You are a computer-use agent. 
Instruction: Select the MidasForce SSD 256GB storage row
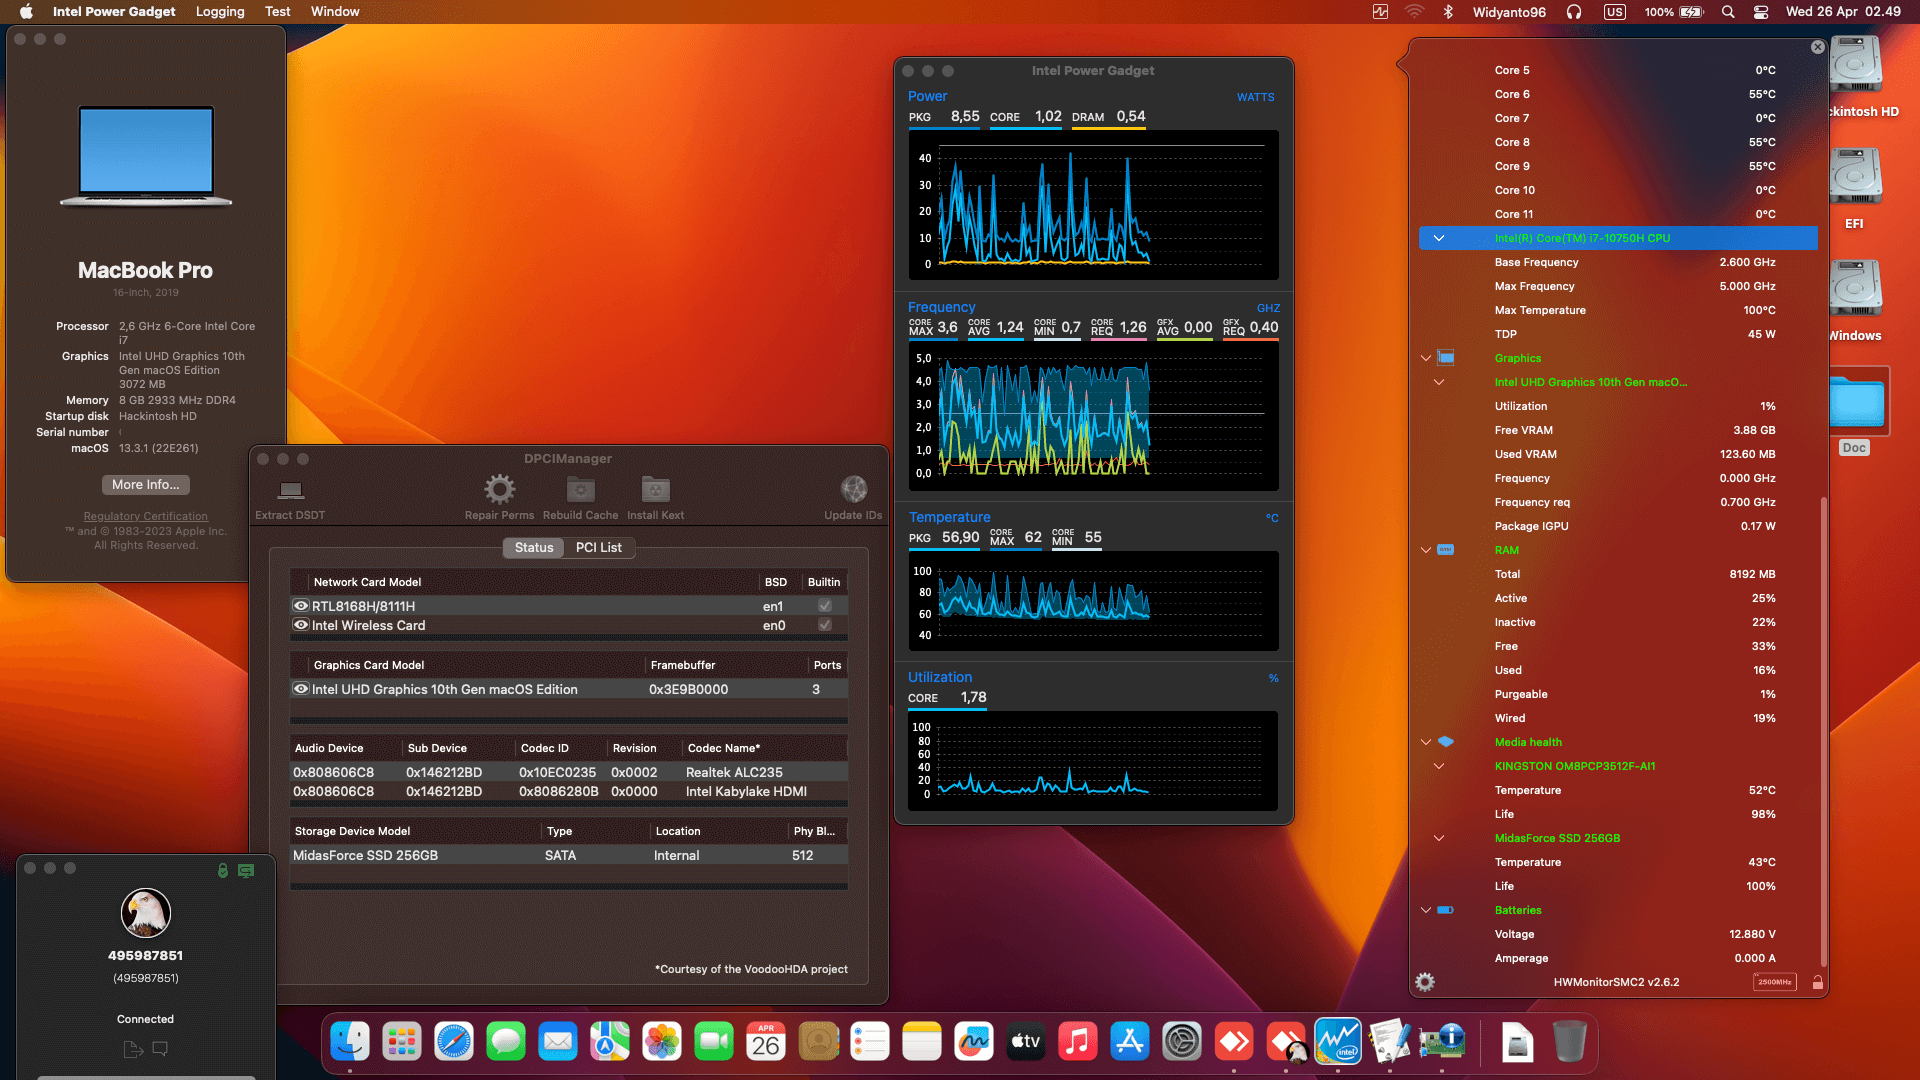[569, 855]
